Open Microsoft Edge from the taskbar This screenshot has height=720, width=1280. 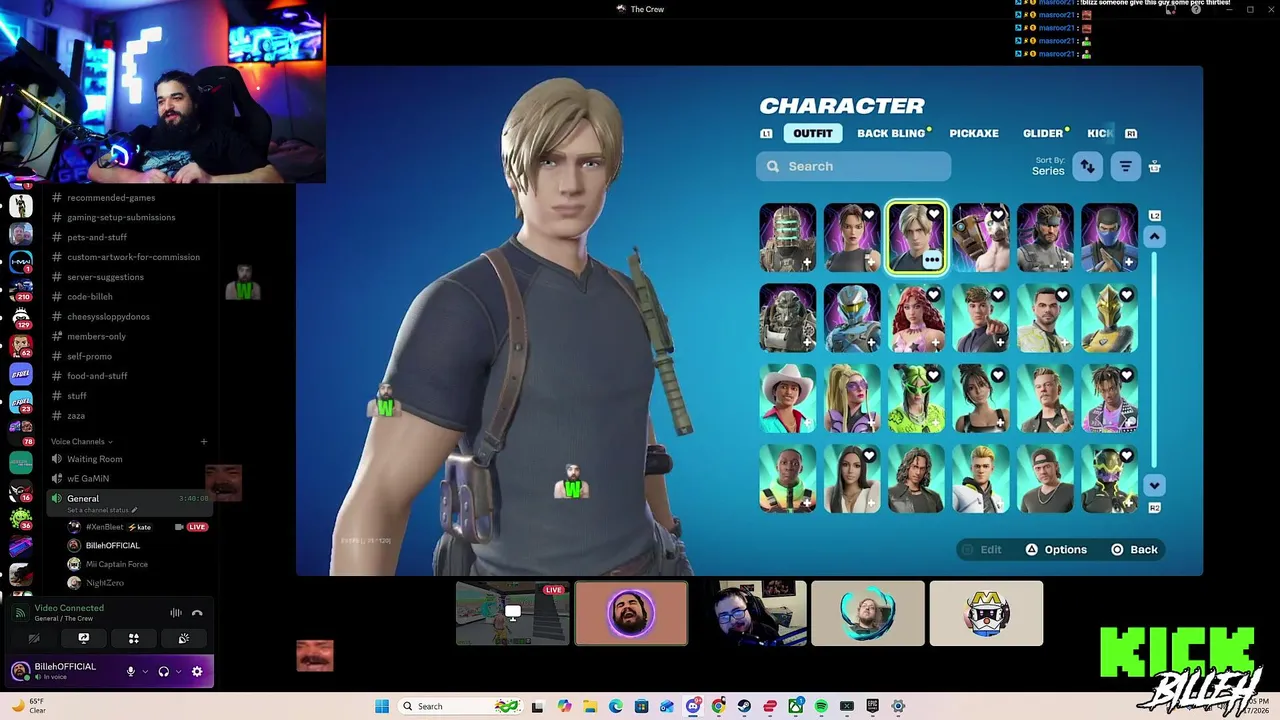pyautogui.click(x=616, y=706)
